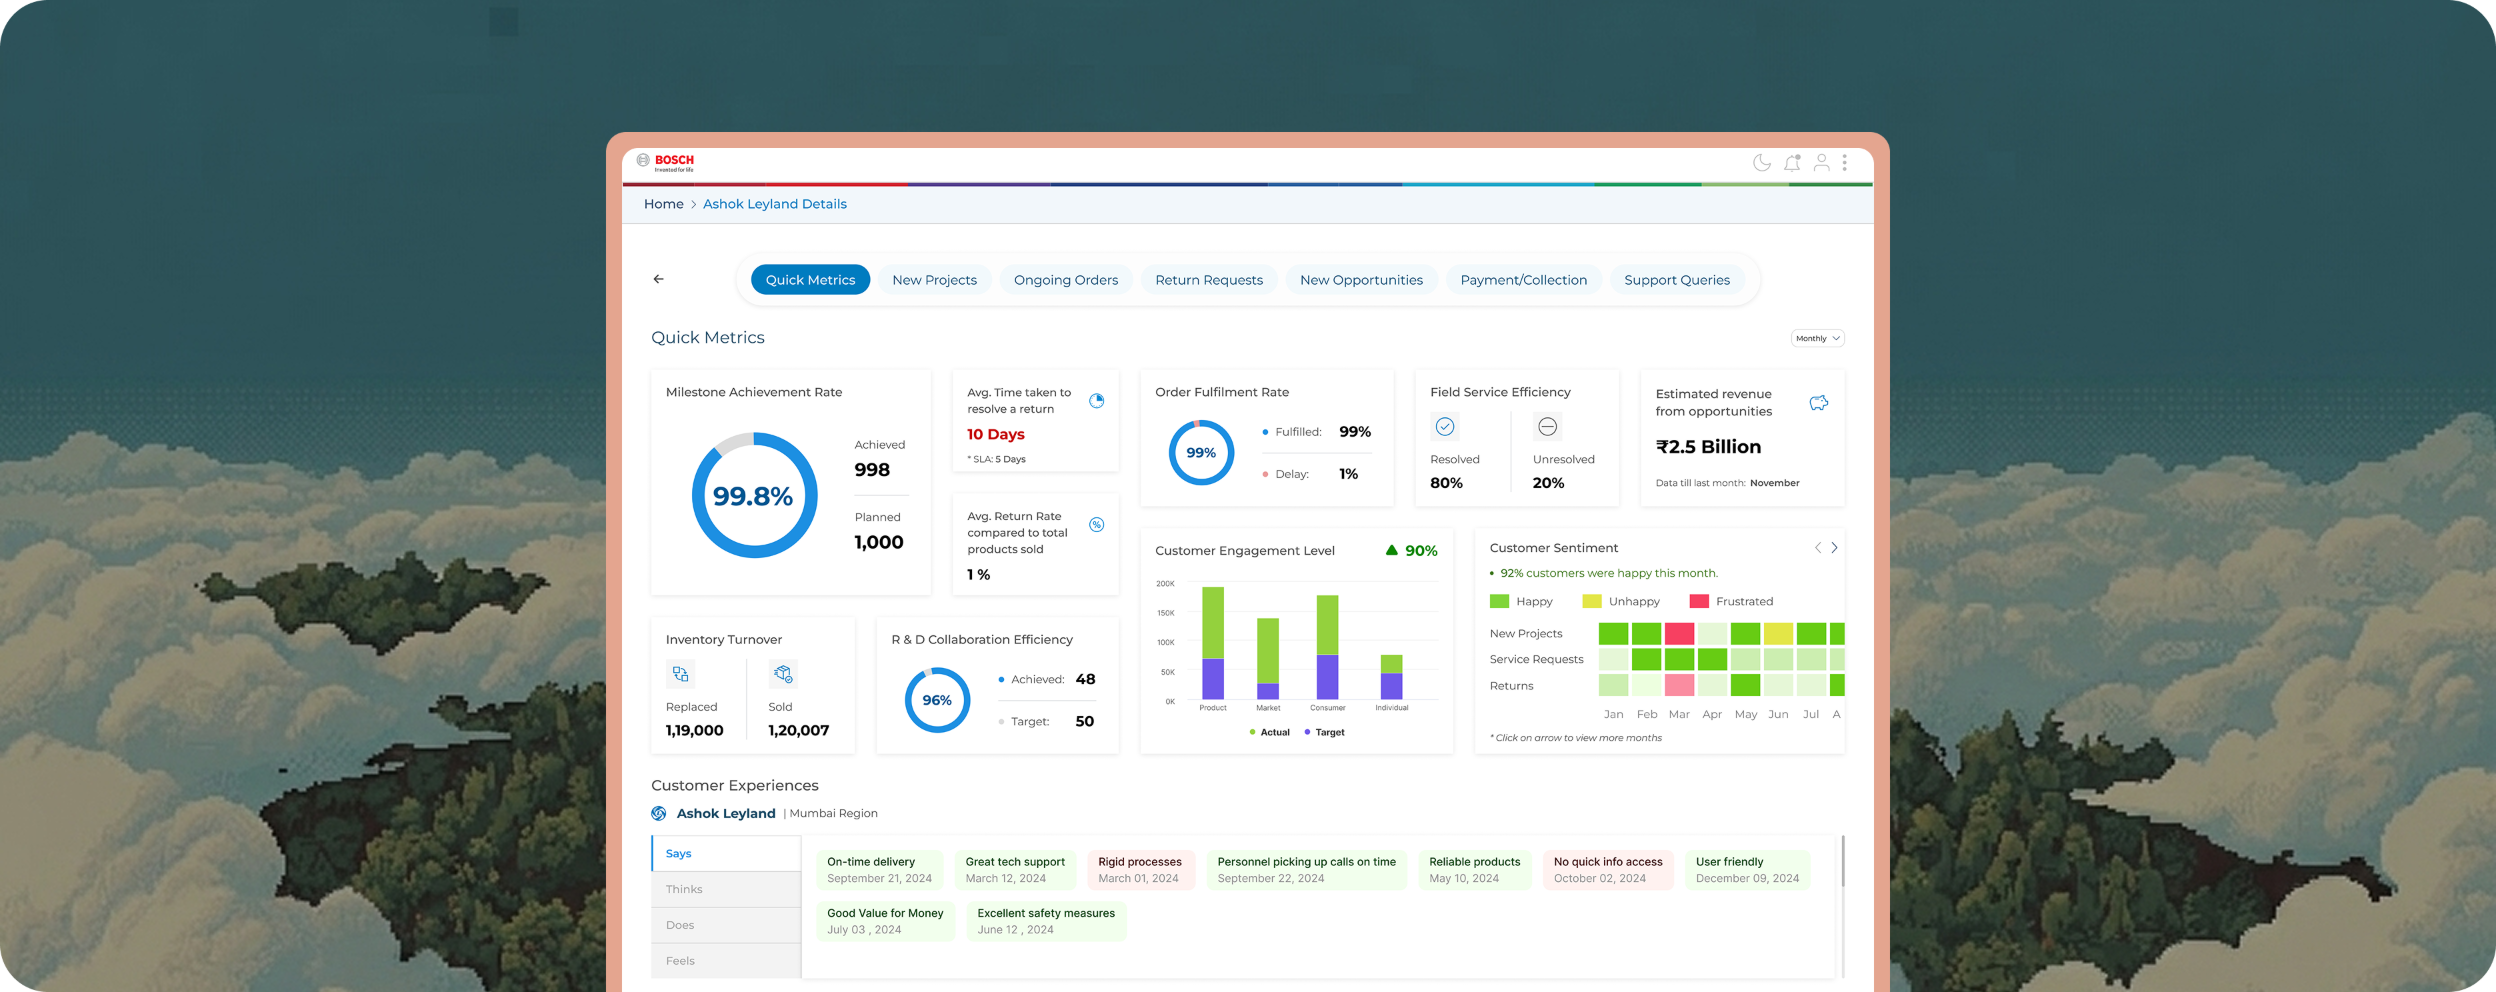Viewport: 2496px width, 992px height.
Task: Open the Ongoing Orders tab
Action: click(1065, 280)
